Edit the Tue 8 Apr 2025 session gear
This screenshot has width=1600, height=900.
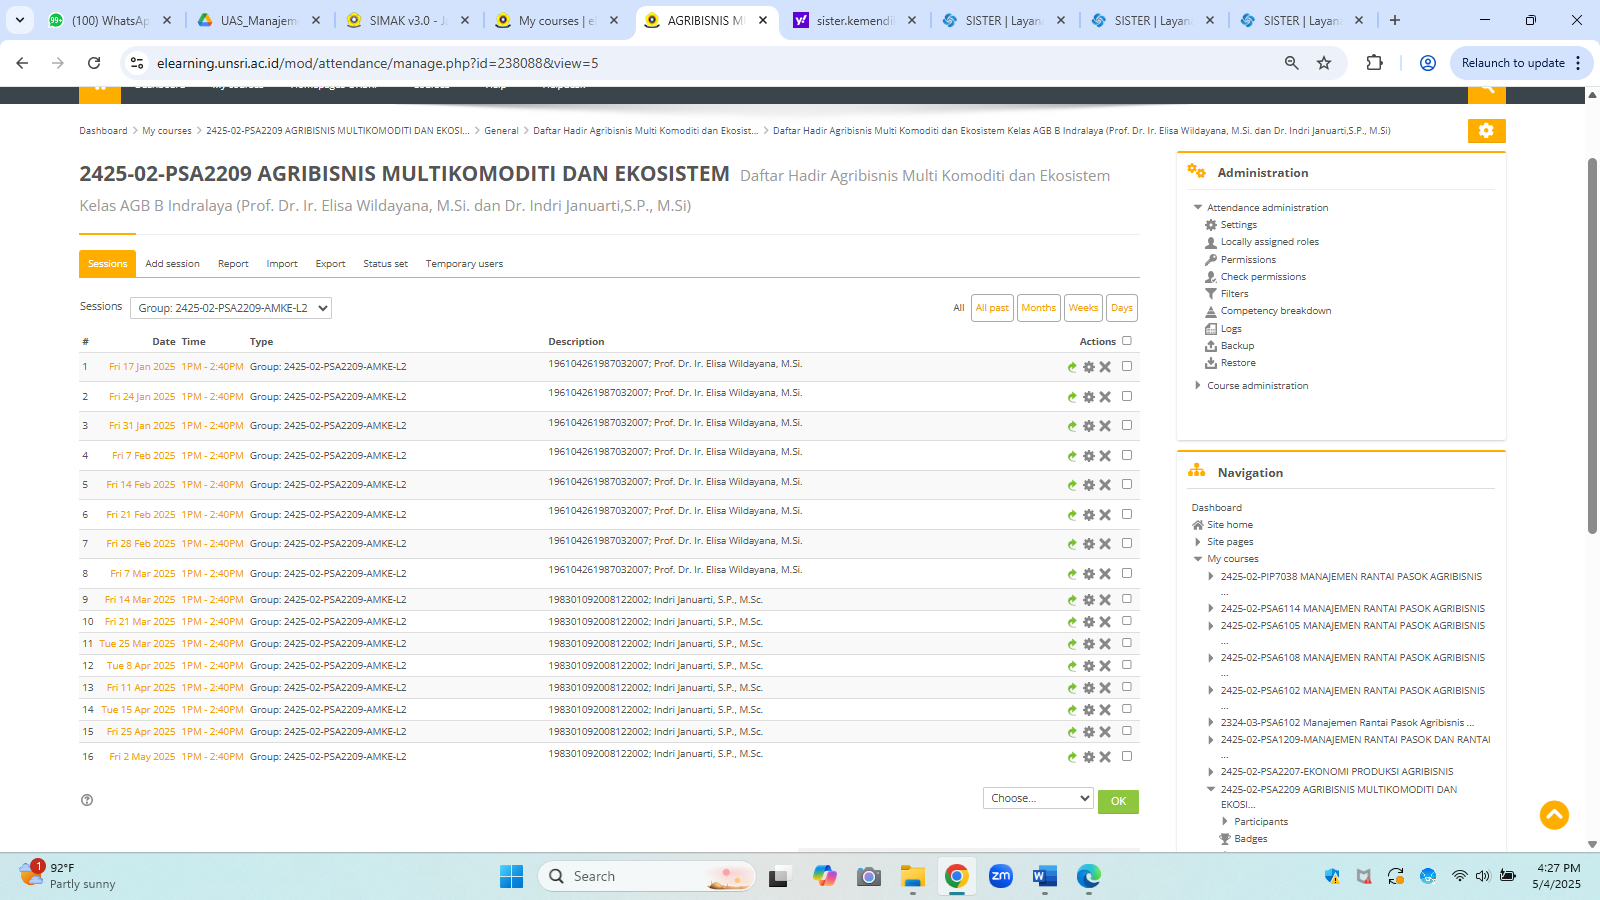click(1089, 666)
